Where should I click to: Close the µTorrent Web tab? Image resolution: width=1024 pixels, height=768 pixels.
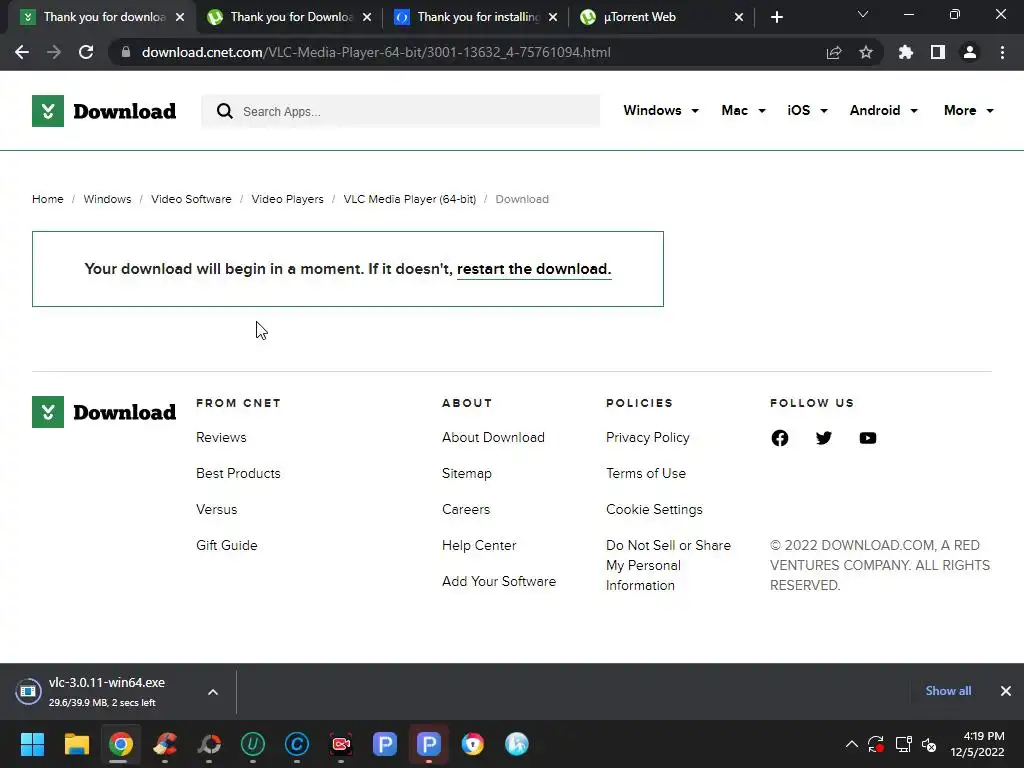coord(739,17)
